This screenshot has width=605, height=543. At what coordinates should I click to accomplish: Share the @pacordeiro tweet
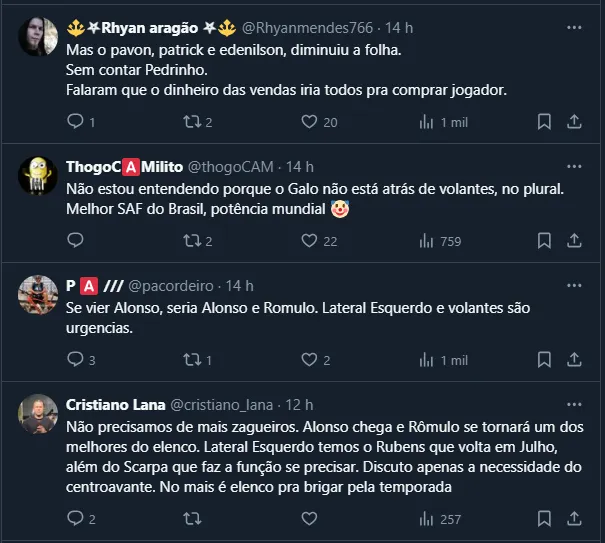pyautogui.click(x=575, y=359)
